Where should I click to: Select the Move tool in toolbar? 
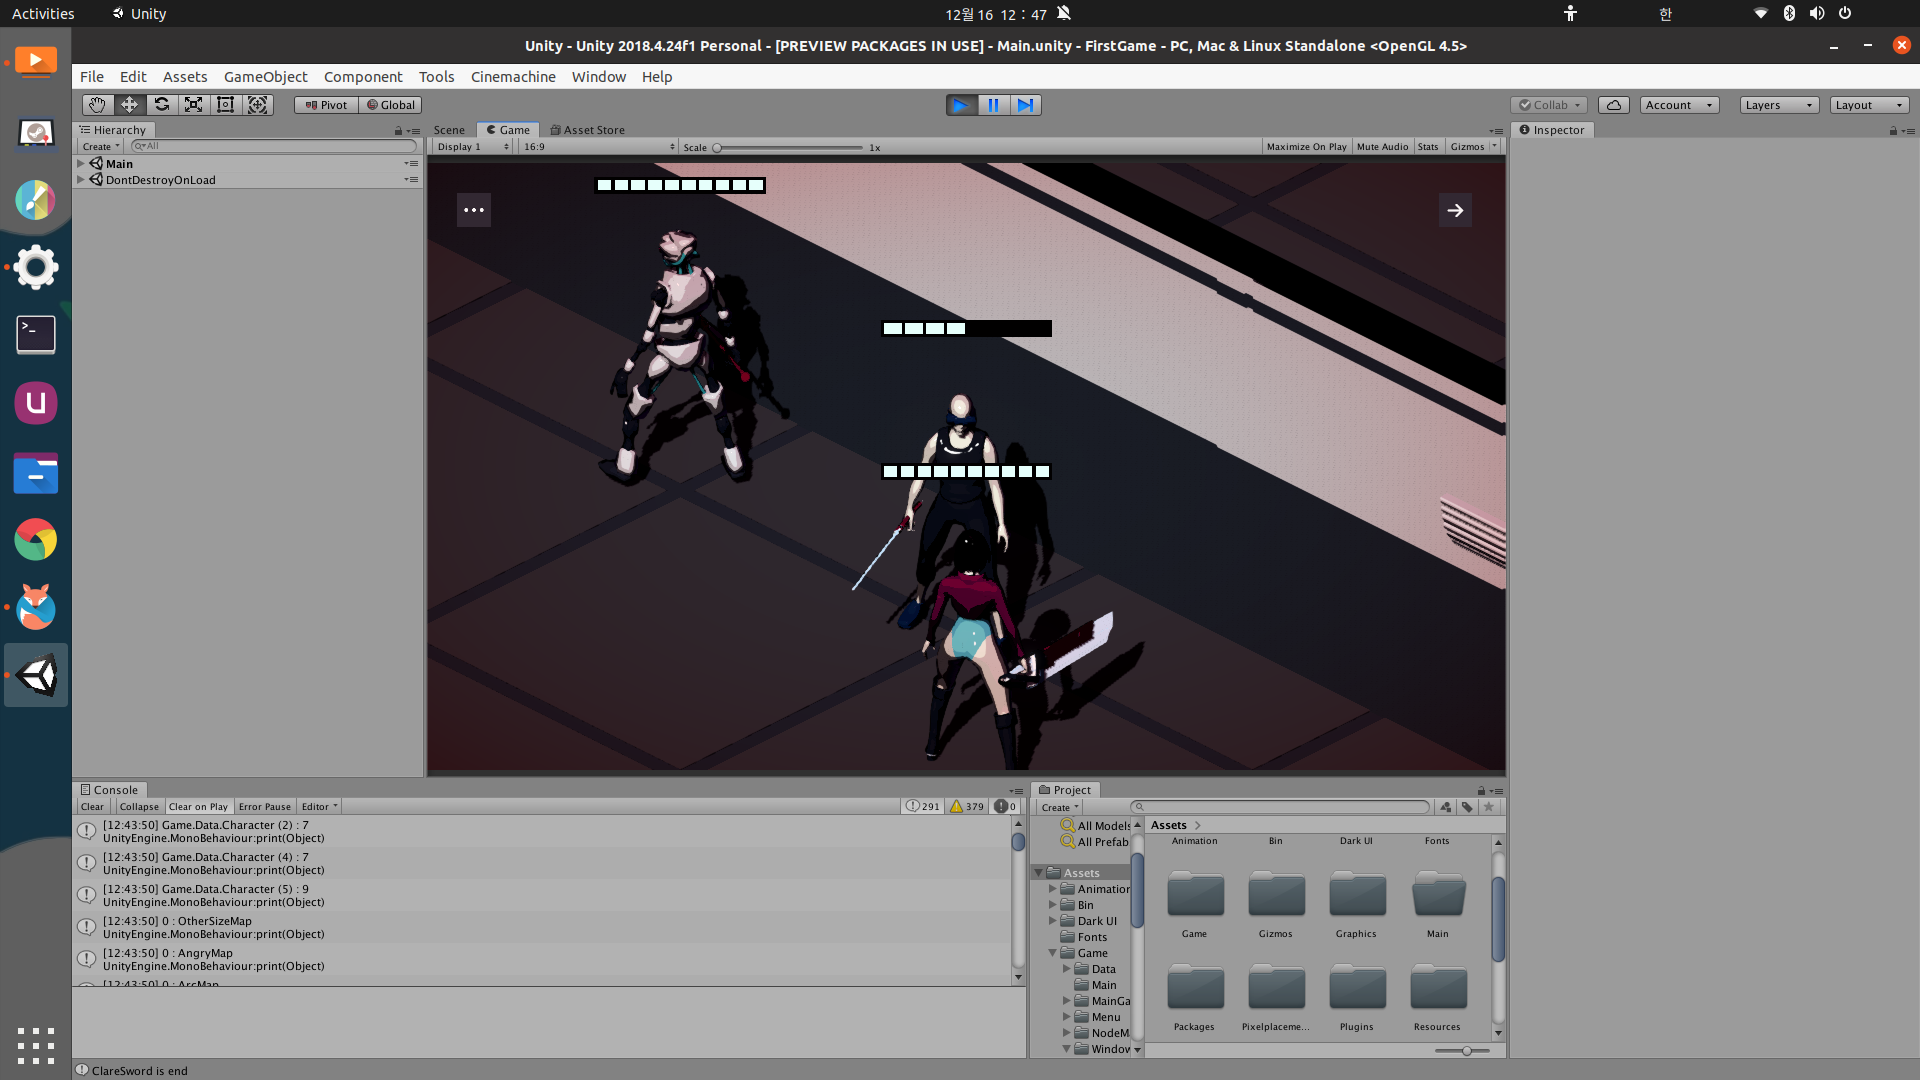129,105
